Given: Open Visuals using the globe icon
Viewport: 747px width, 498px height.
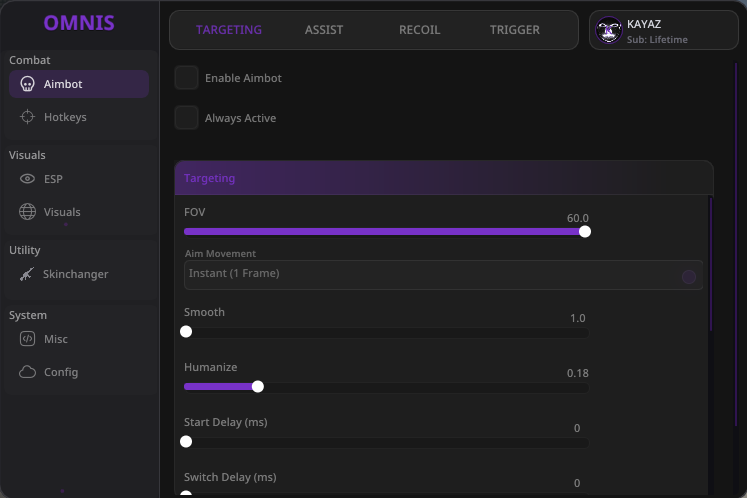Looking at the screenshot, I should [x=27, y=212].
